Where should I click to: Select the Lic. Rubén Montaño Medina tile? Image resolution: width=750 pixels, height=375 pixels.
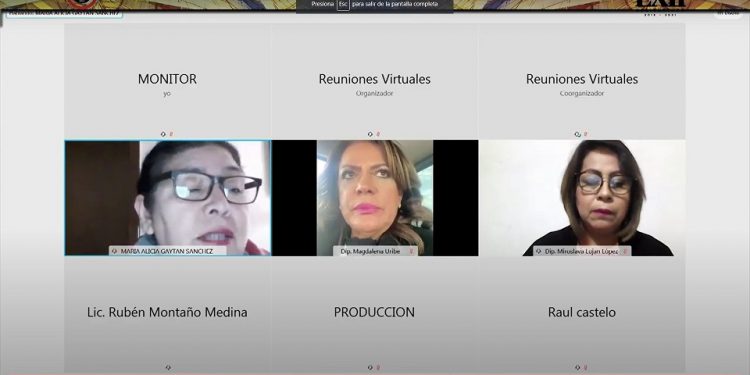click(167, 315)
